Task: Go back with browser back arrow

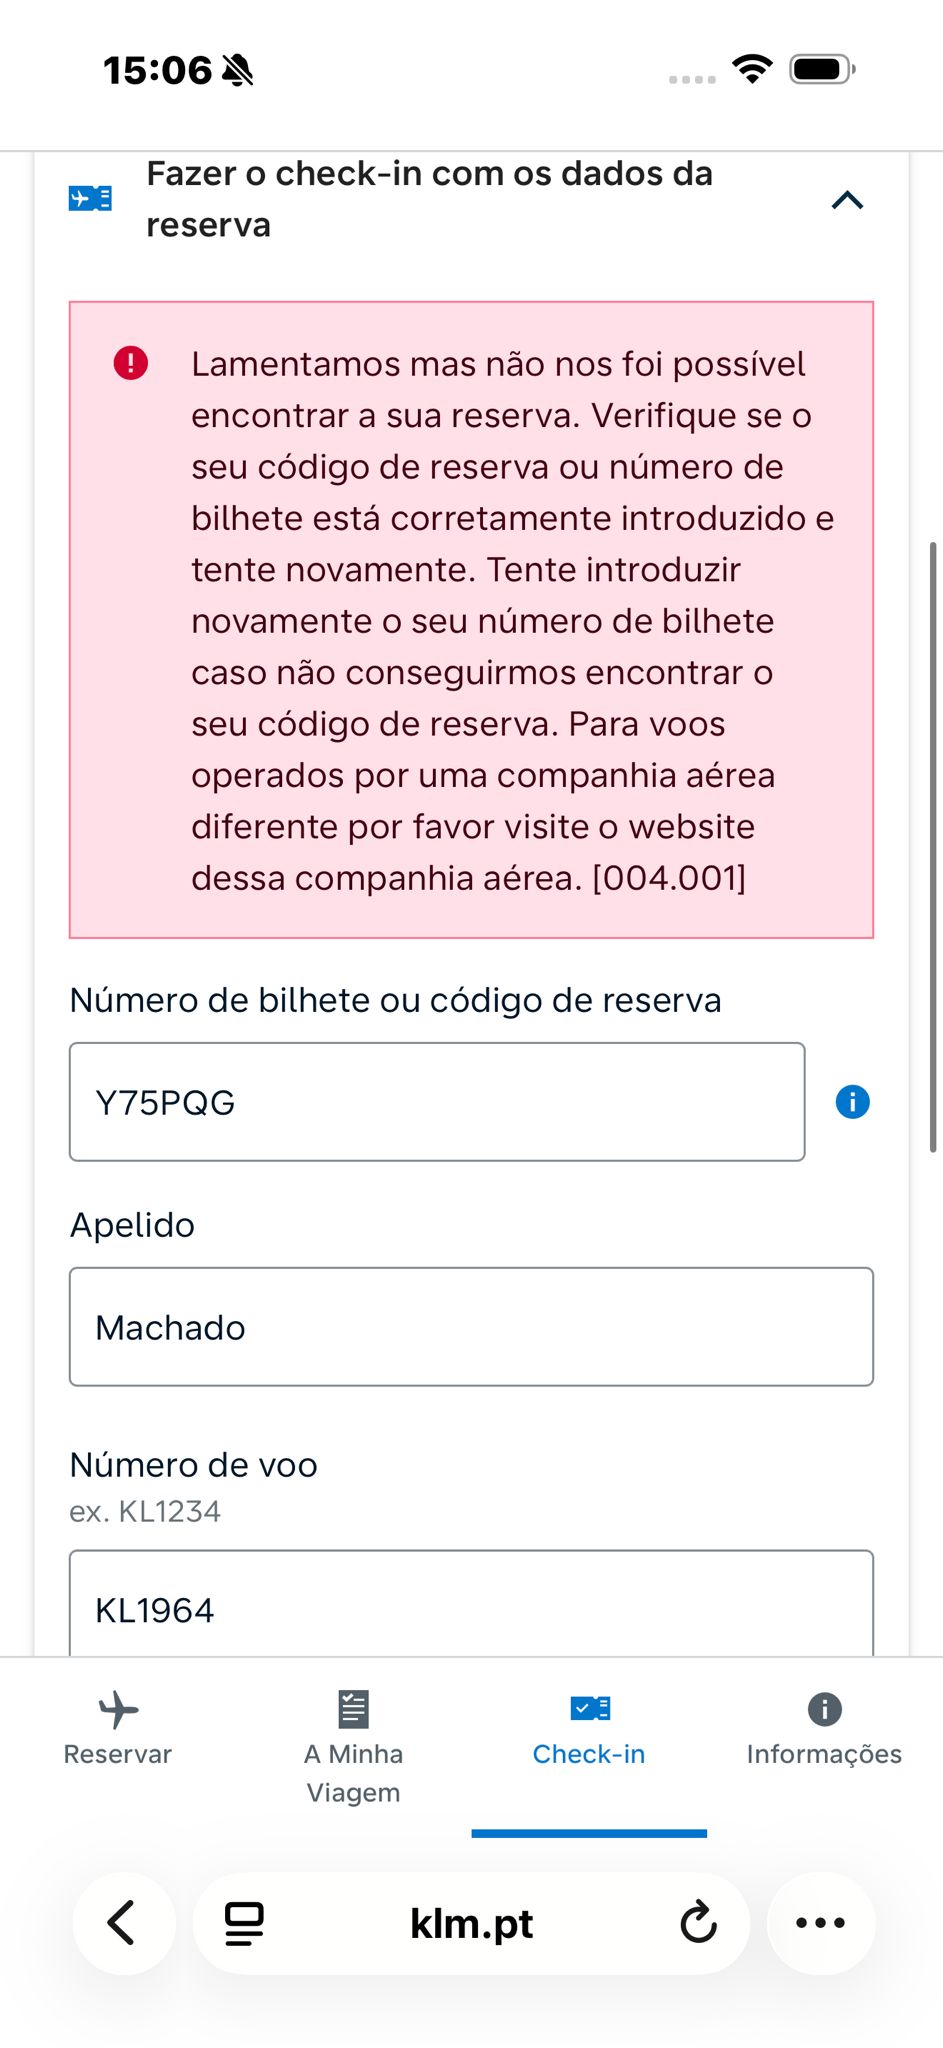Action: pyautogui.click(x=122, y=1922)
